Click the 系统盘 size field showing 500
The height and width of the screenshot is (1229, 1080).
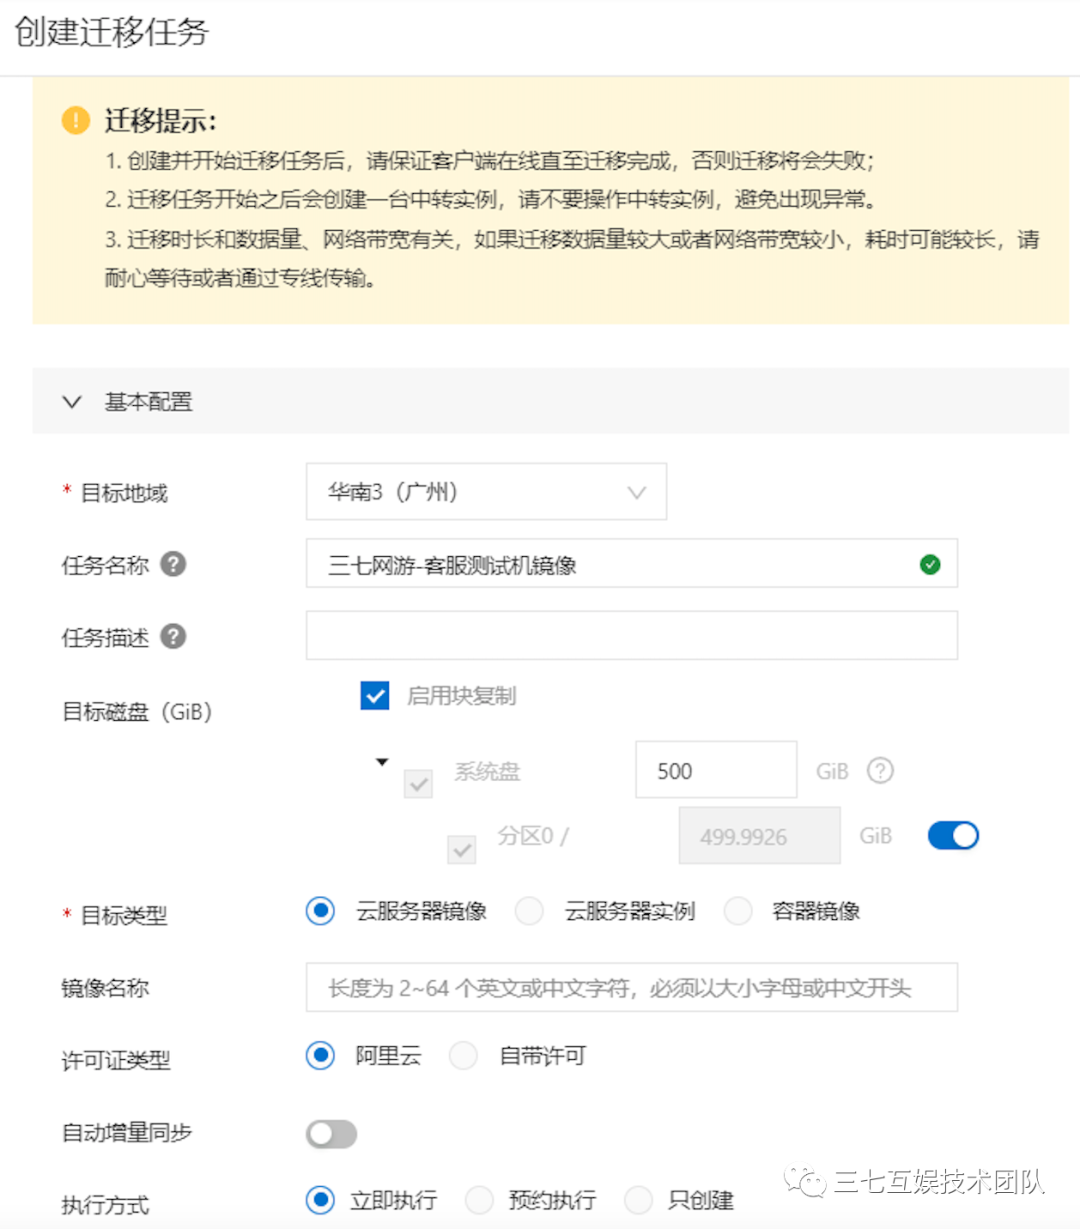click(716, 770)
